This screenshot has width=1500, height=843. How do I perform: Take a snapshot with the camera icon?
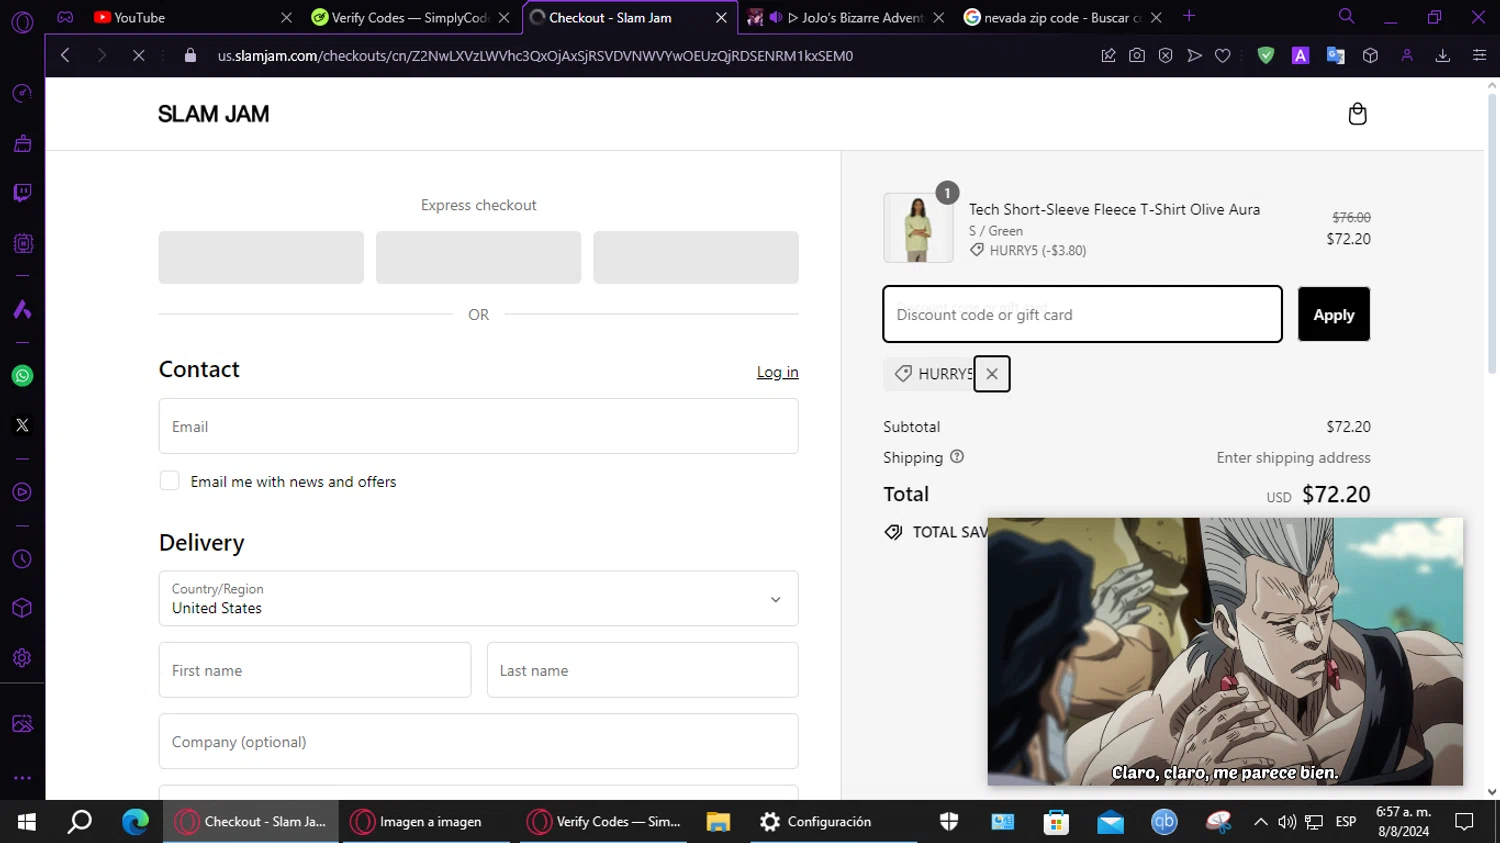(x=1137, y=56)
